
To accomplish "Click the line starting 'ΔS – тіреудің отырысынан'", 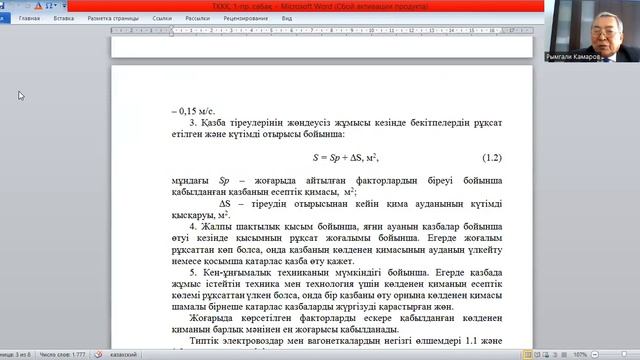I will [x=361, y=203].
